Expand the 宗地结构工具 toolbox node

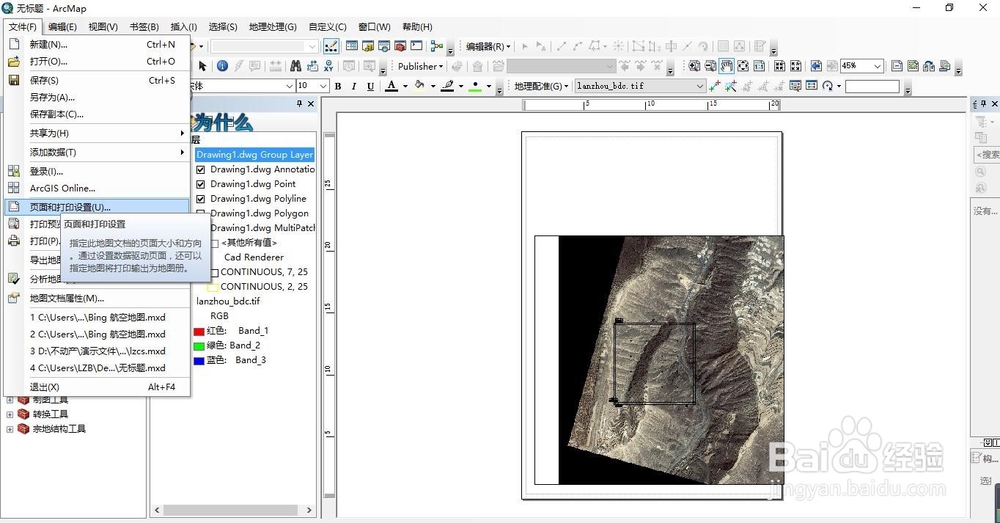tap(10, 429)
